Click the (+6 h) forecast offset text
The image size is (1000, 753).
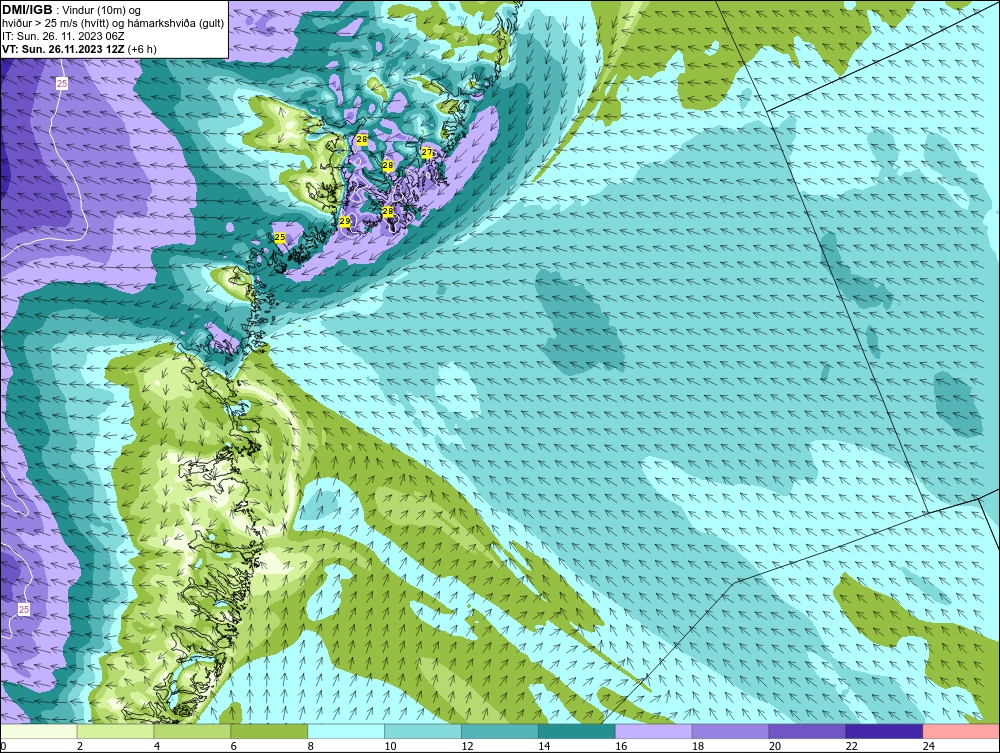[x=142, y=49]
